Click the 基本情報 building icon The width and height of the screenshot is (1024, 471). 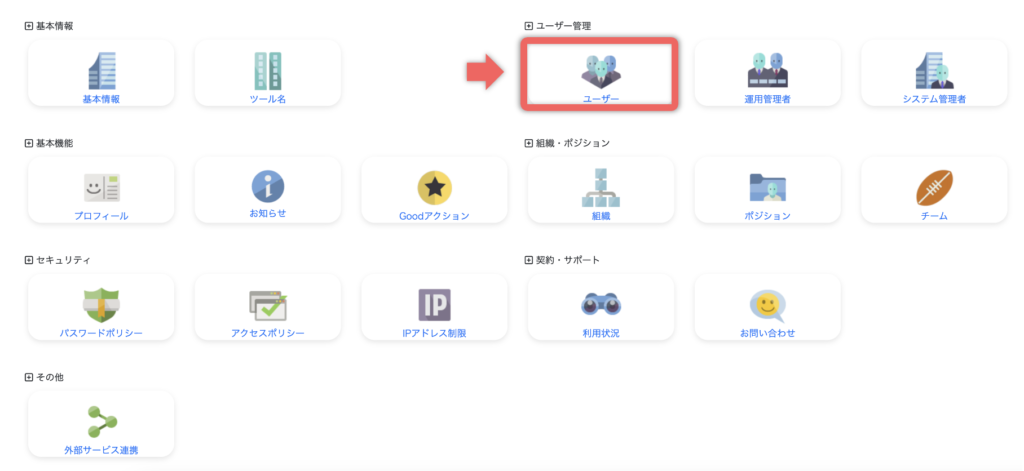coord(101,70)
